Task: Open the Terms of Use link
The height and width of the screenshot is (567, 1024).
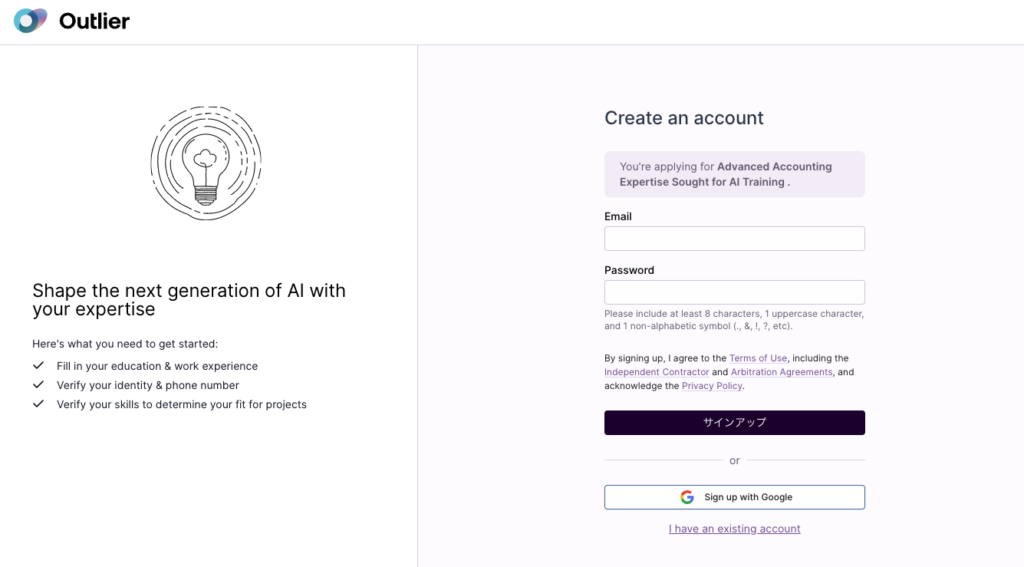Action: point(758,358)
